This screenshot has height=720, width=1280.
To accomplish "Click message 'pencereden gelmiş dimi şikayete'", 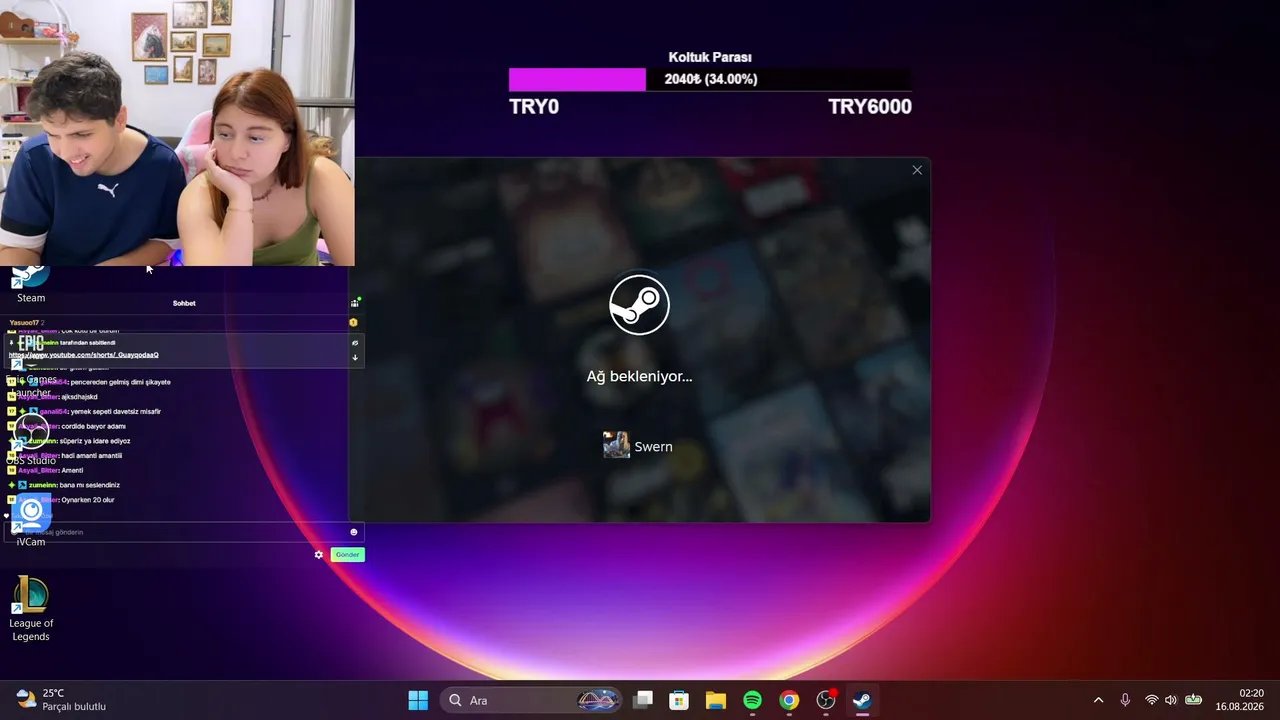I will pos(120,382).
